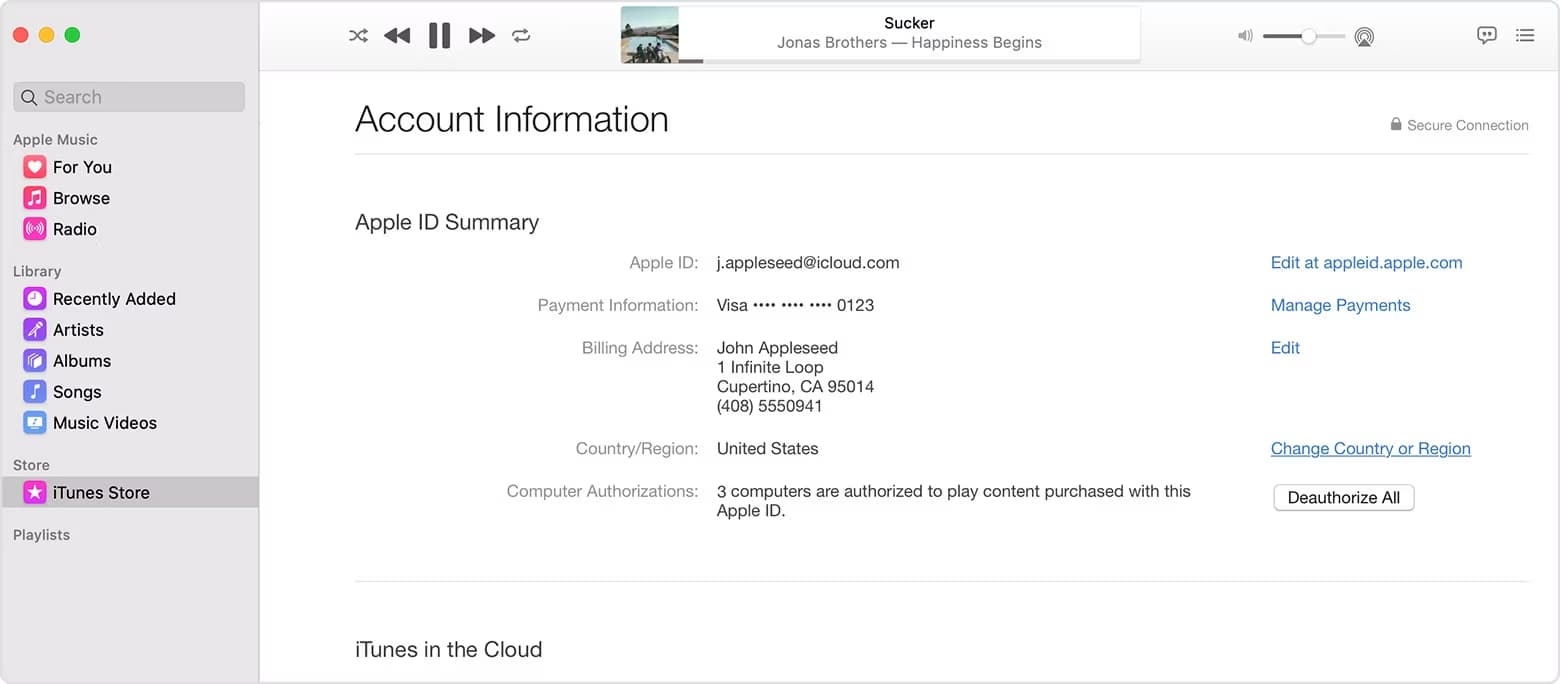Screen dimensions: 1560x684
Task: Pause the currently playing song
Action: coord(439,36)
